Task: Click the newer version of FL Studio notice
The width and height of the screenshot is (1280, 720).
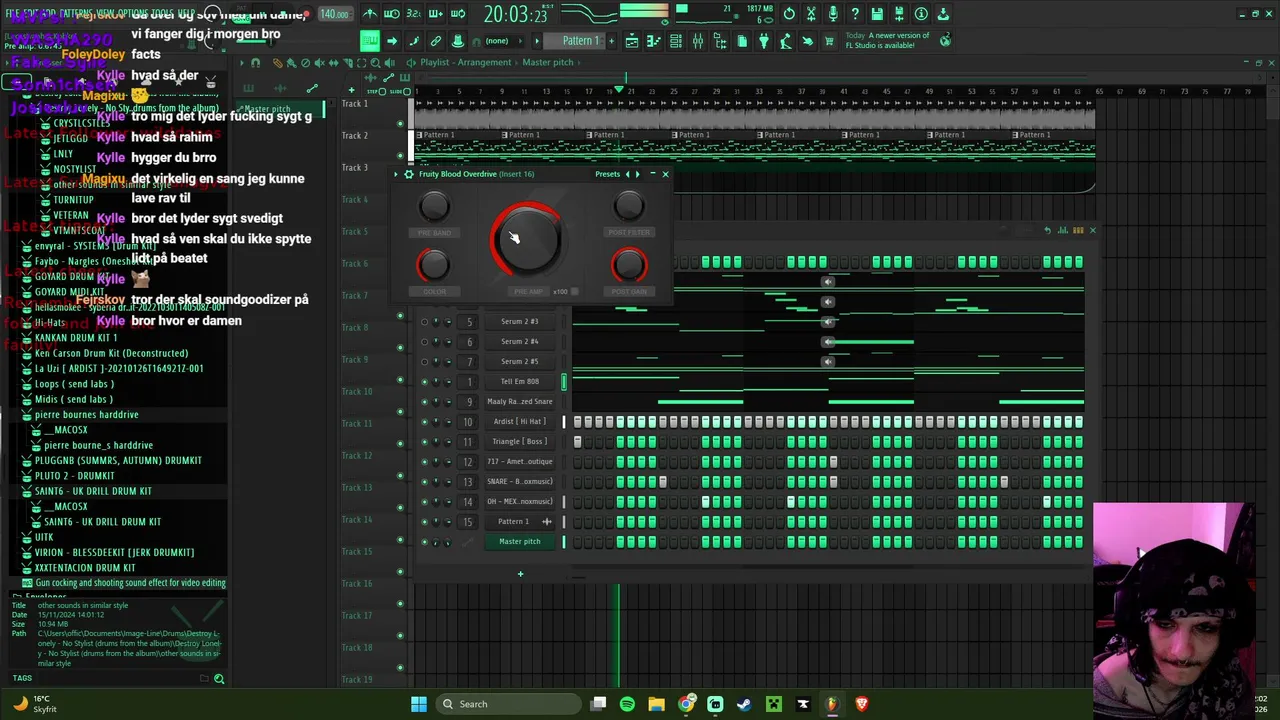Action: pyautogui.click(x=887, y=41)
